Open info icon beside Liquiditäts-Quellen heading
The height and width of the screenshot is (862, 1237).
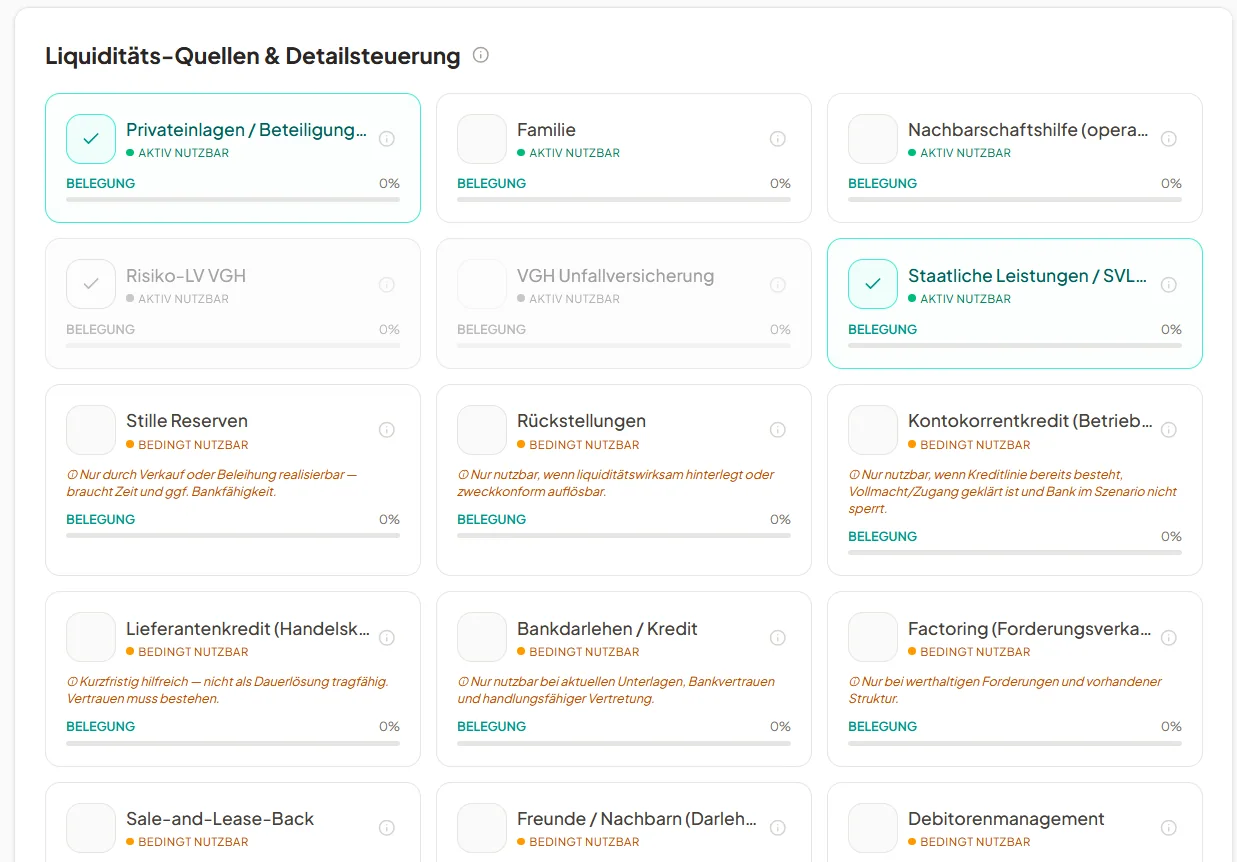point(481,55)
